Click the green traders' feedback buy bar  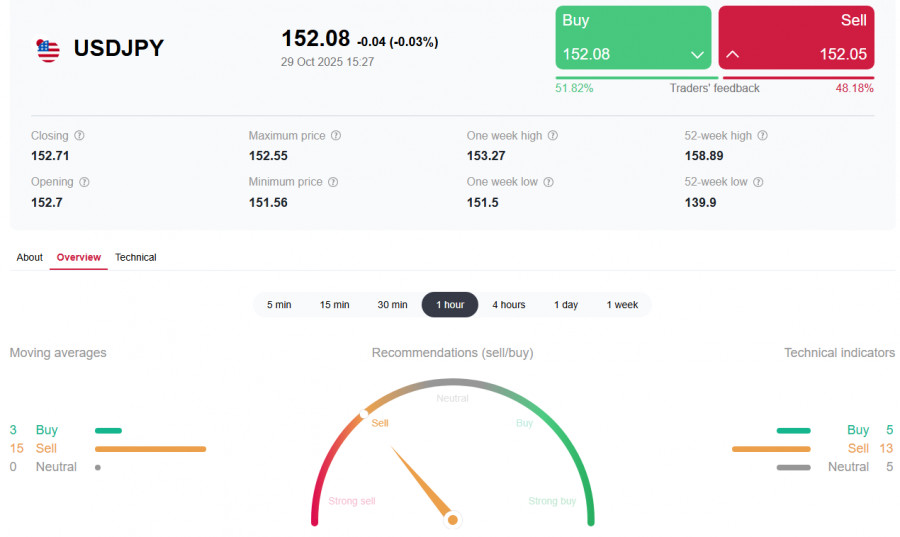tap(637, 77)
